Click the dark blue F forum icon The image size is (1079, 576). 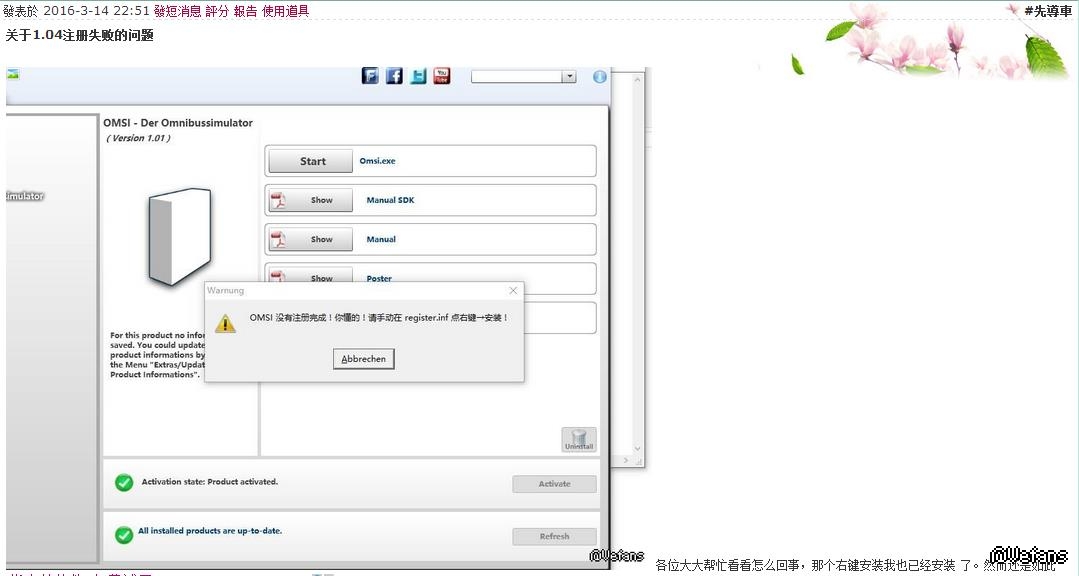[x=370, y=76]
